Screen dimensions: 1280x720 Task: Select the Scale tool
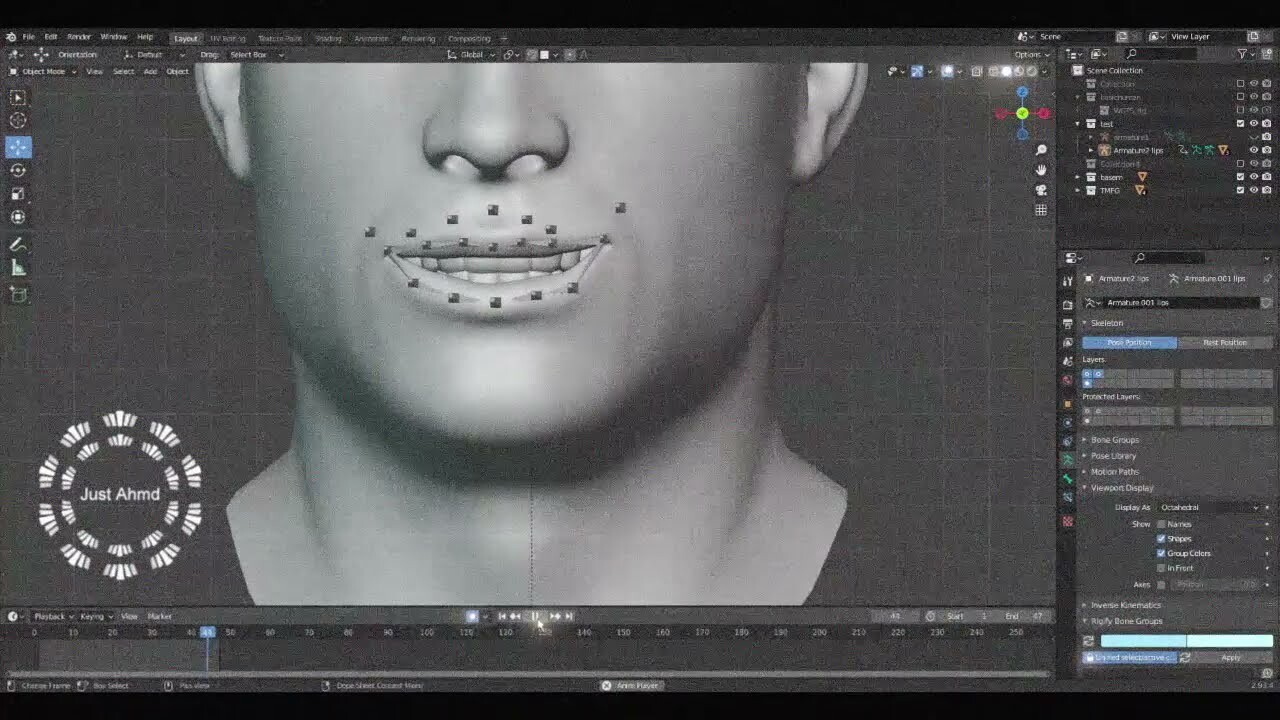point(17,194)
